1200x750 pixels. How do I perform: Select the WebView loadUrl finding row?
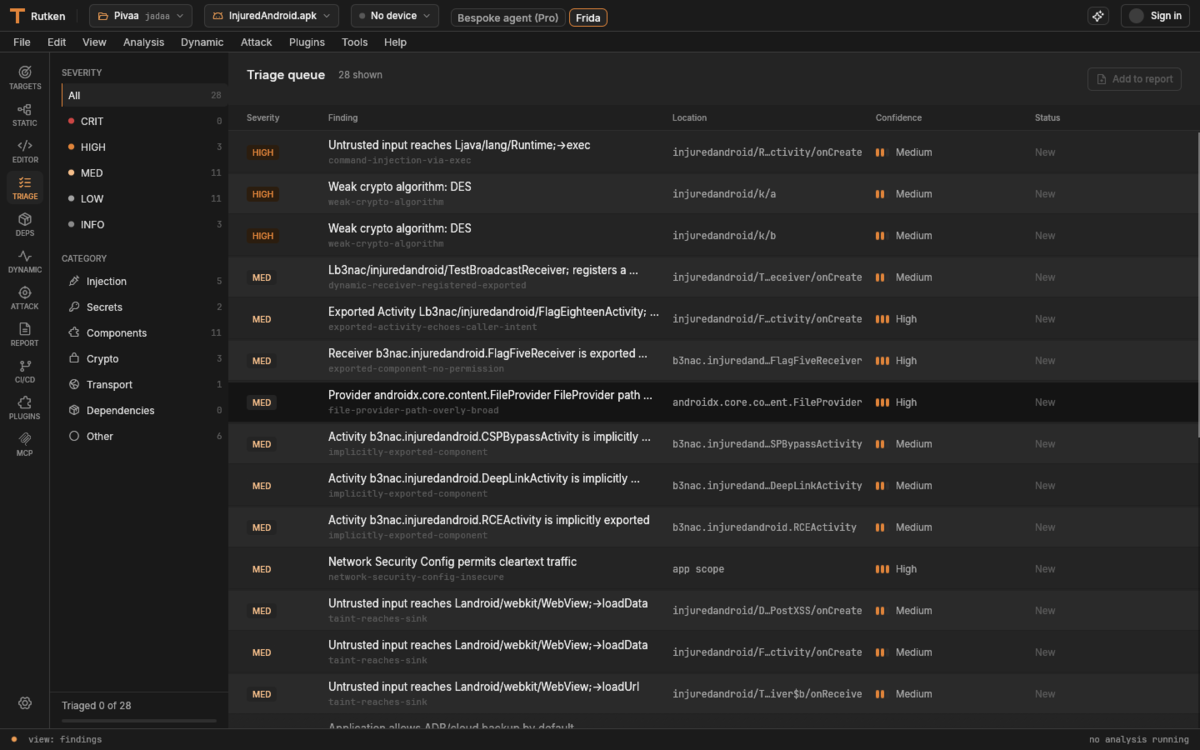click(712, 694)
